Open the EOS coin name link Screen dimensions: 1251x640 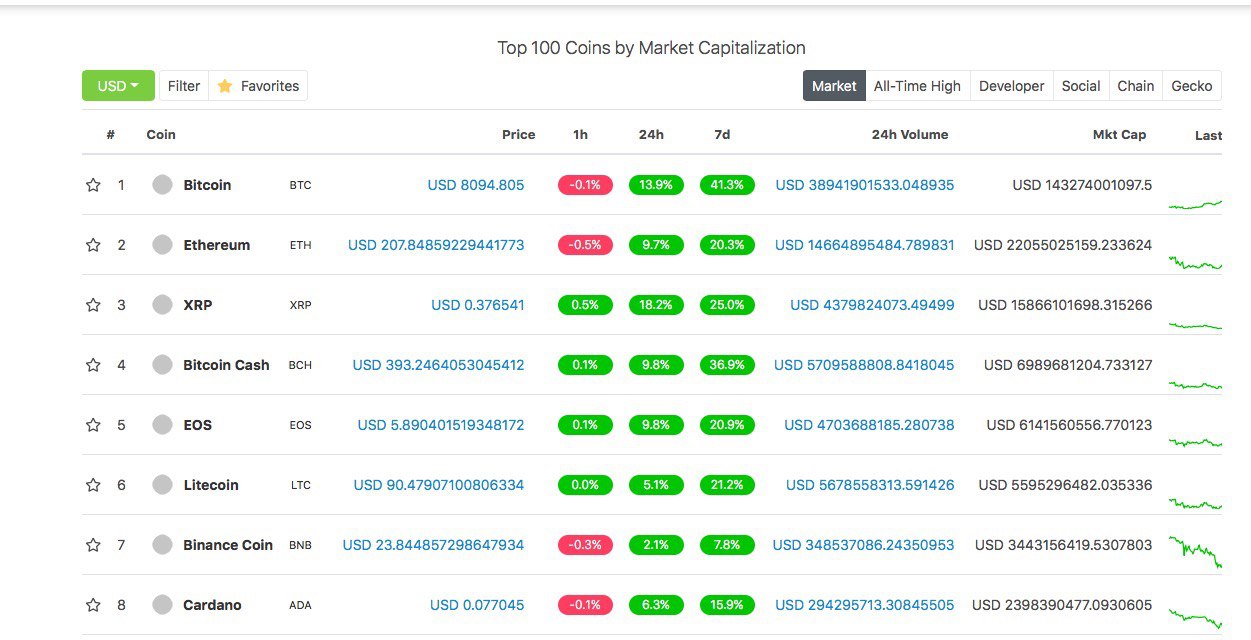point(198,425)
